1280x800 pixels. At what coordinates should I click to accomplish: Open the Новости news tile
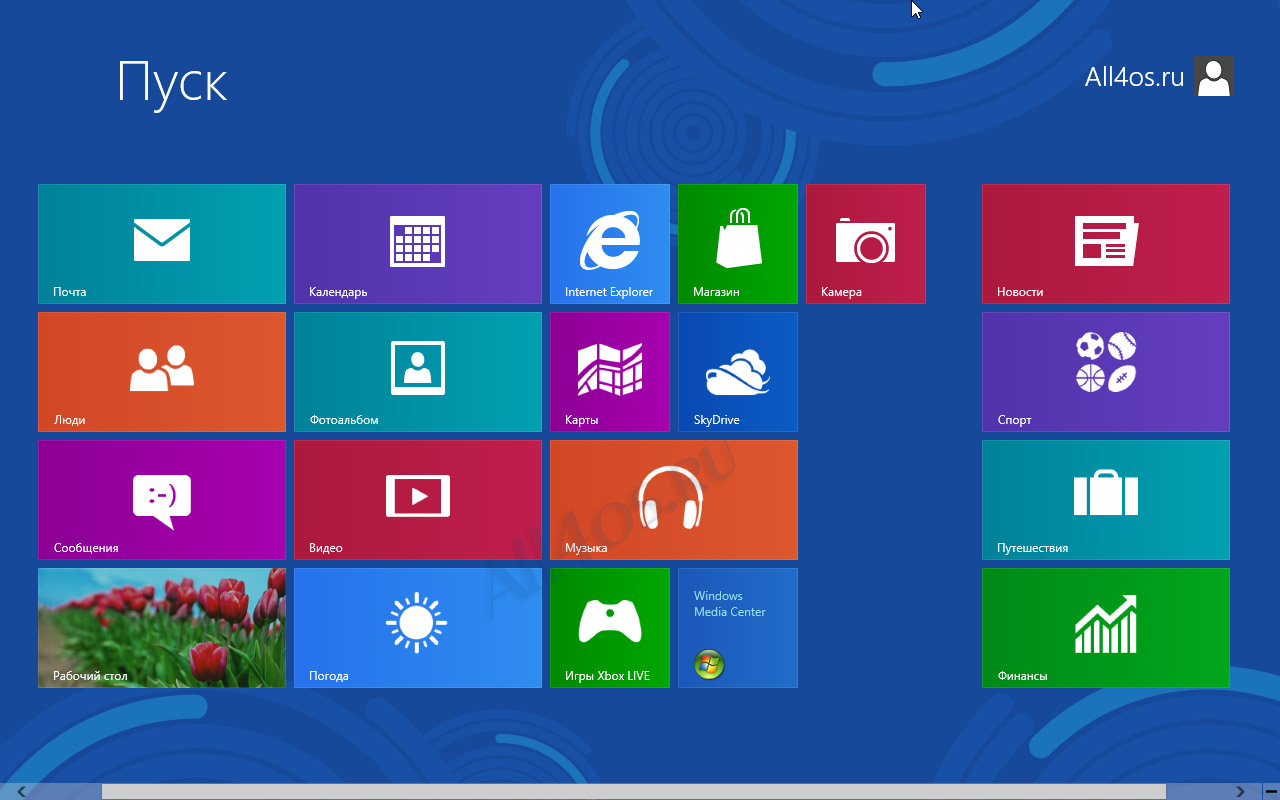click(x=1106, y=244)
